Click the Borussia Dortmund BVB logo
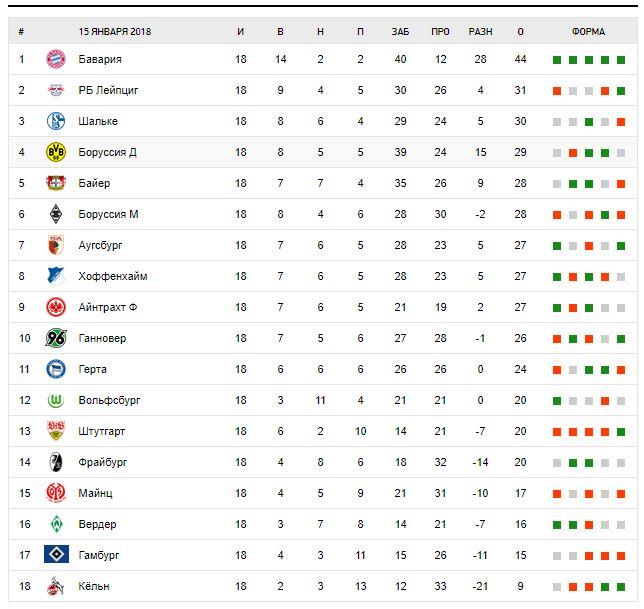The height and width of the screenshot is (609, 644). pyautogui.click(x=55, y=153)
